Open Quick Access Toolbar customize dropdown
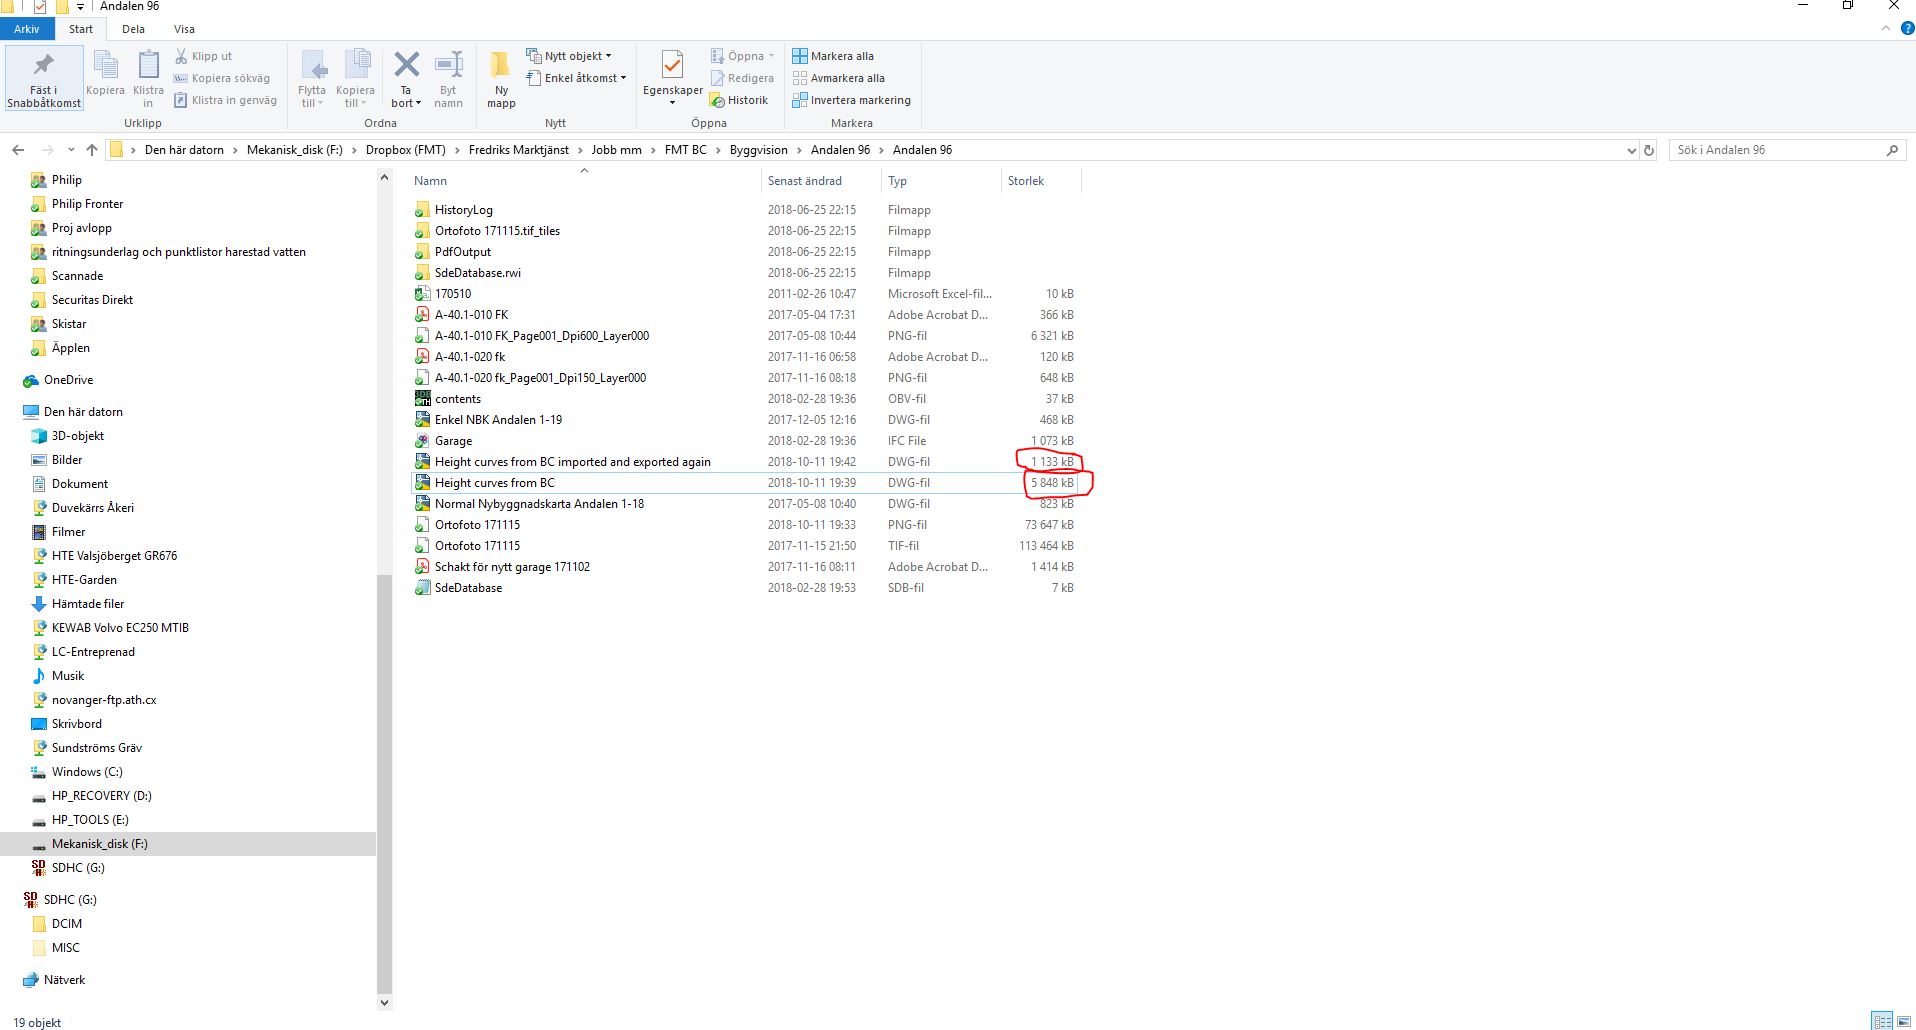The image size is (1916, 1030). (x=81, y=7)
